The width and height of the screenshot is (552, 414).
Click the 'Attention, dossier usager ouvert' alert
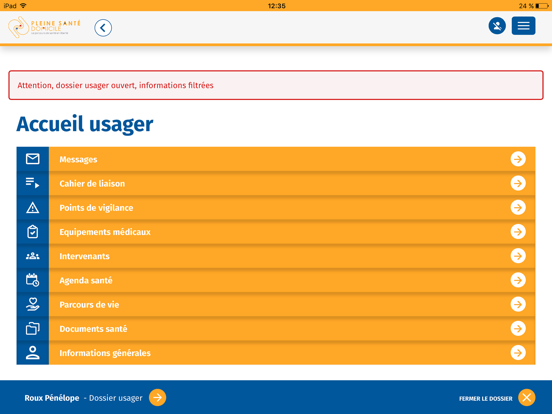tap(276, 85)
